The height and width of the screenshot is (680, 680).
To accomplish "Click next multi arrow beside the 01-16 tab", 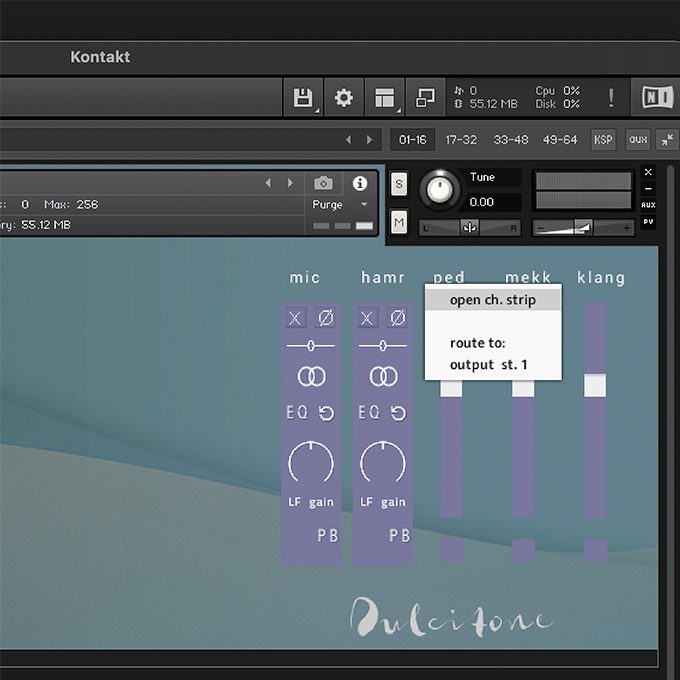I will tap(369, 140).
